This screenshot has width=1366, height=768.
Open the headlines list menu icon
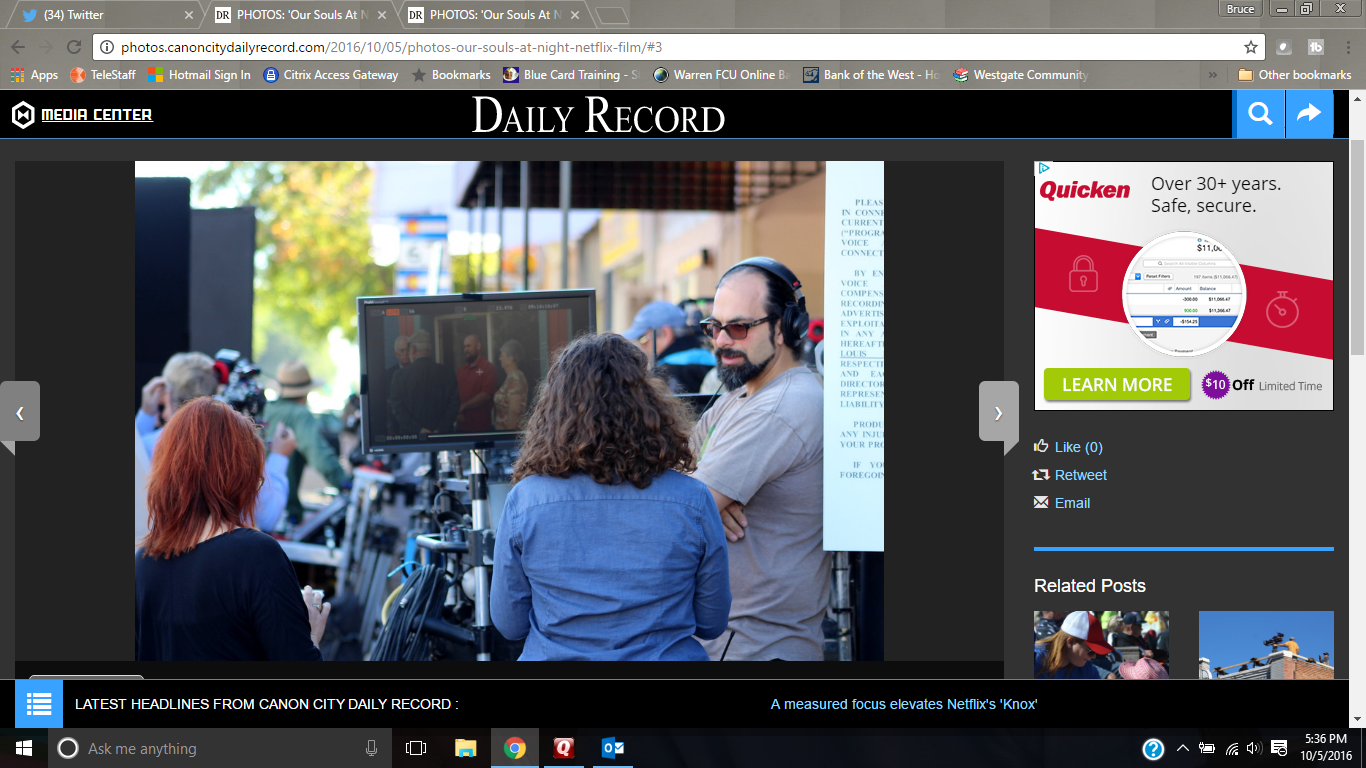(39, 704)
